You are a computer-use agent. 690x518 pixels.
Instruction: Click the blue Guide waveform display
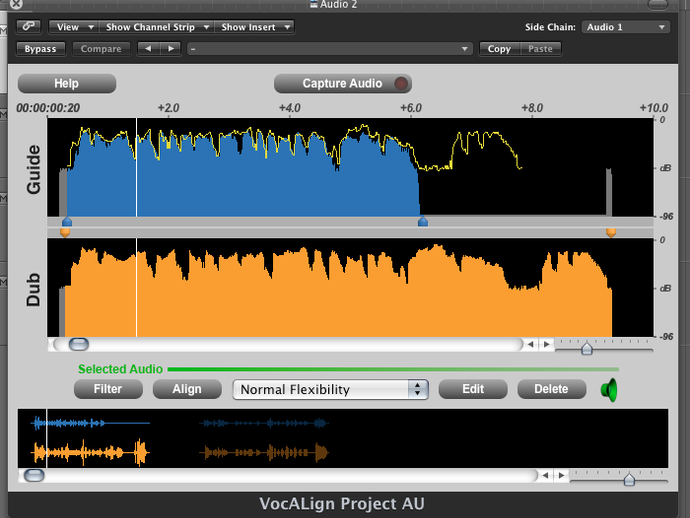[350, 167]
